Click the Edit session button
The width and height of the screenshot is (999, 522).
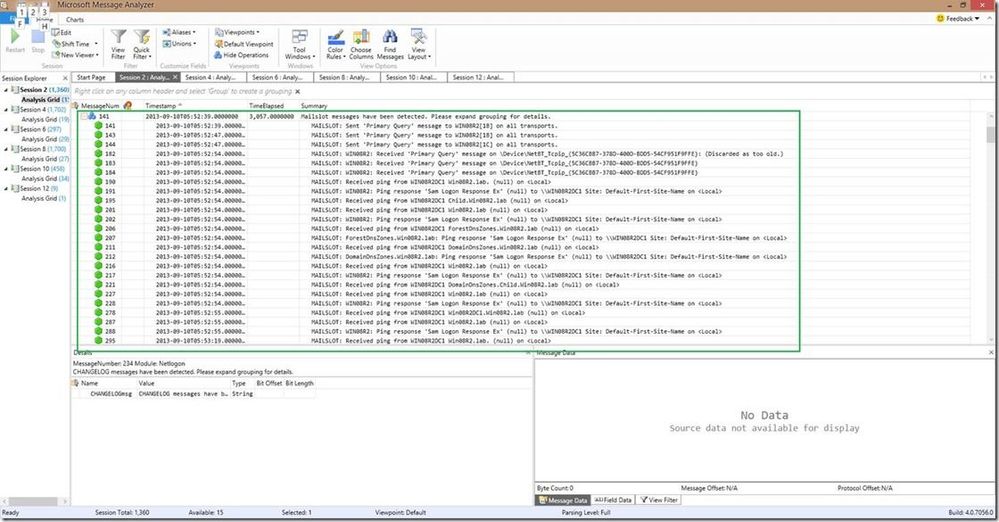(x=62, y=33)
